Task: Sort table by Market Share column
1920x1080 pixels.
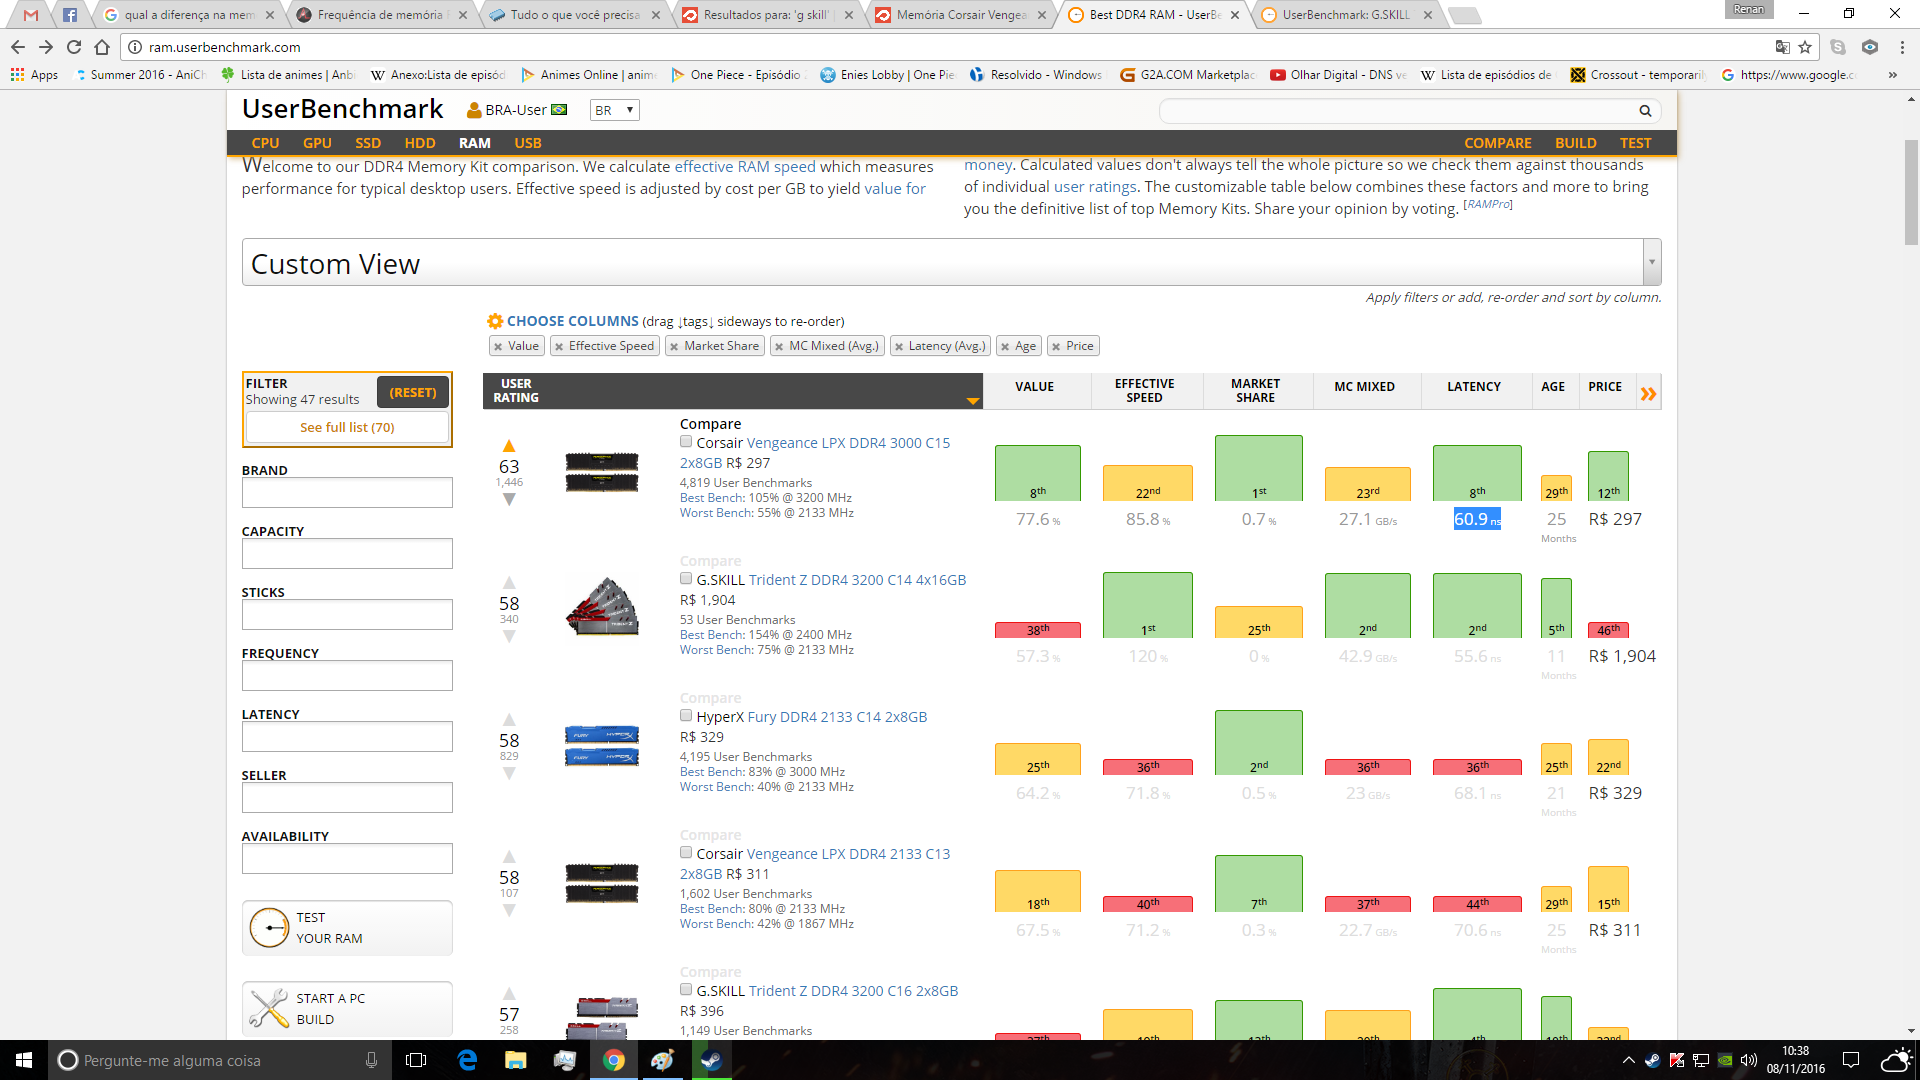Action: (x=1255, y=391)
